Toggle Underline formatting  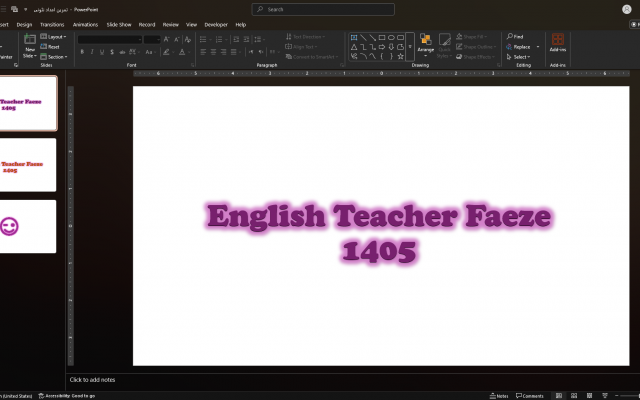point(102,51)
